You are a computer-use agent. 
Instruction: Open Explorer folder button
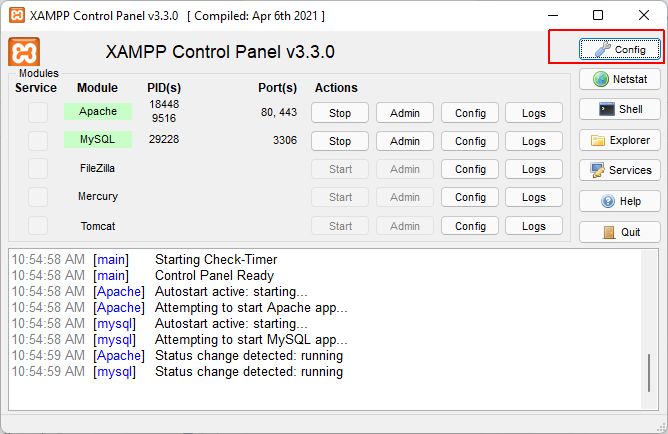click(619, 140)
